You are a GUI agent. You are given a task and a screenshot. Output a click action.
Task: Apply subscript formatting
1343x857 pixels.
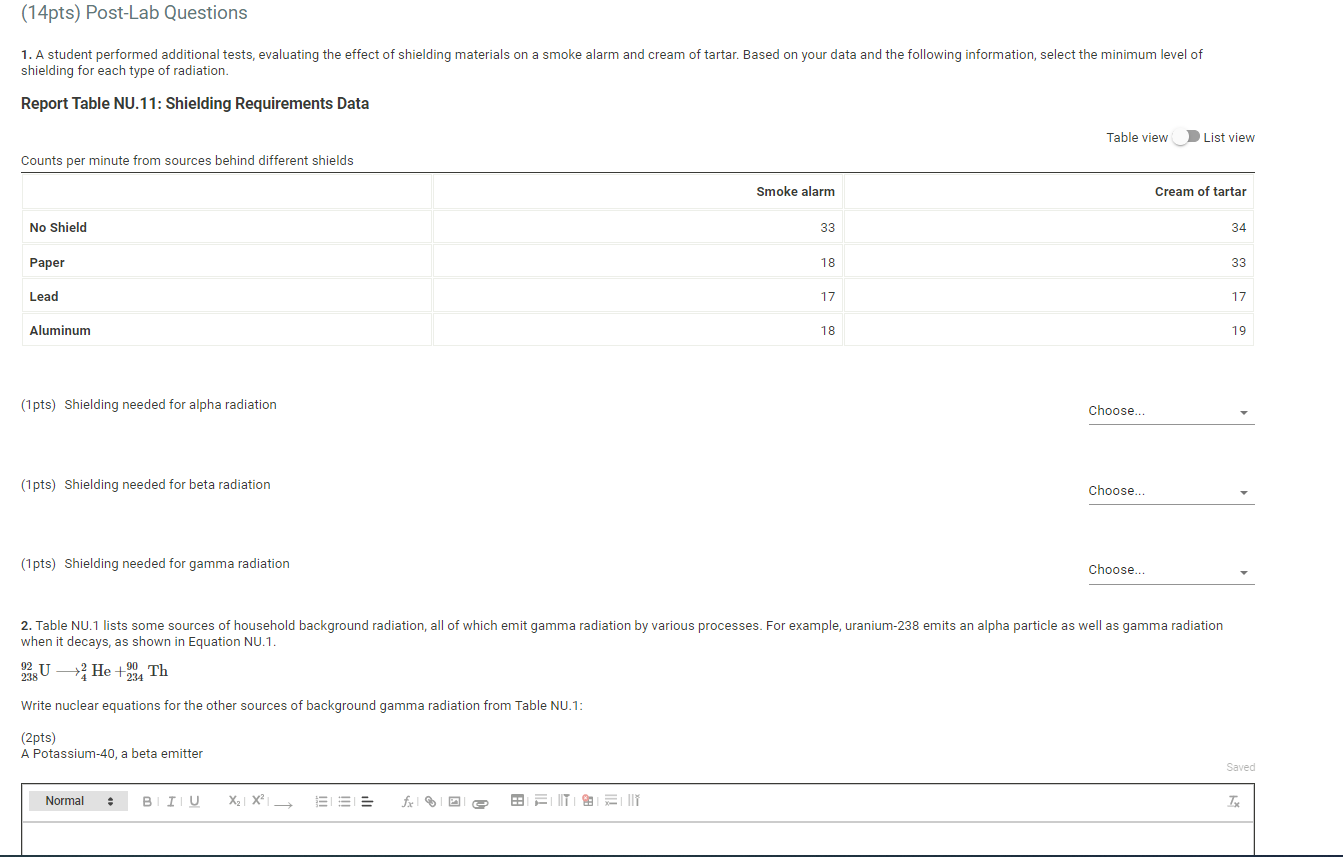coord(234,800)
